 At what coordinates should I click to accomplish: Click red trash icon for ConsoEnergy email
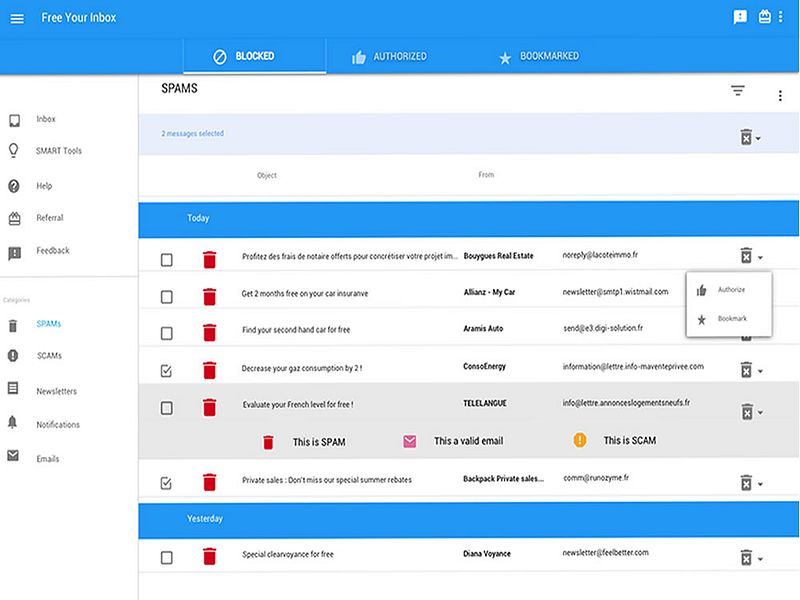coord(209,370)
